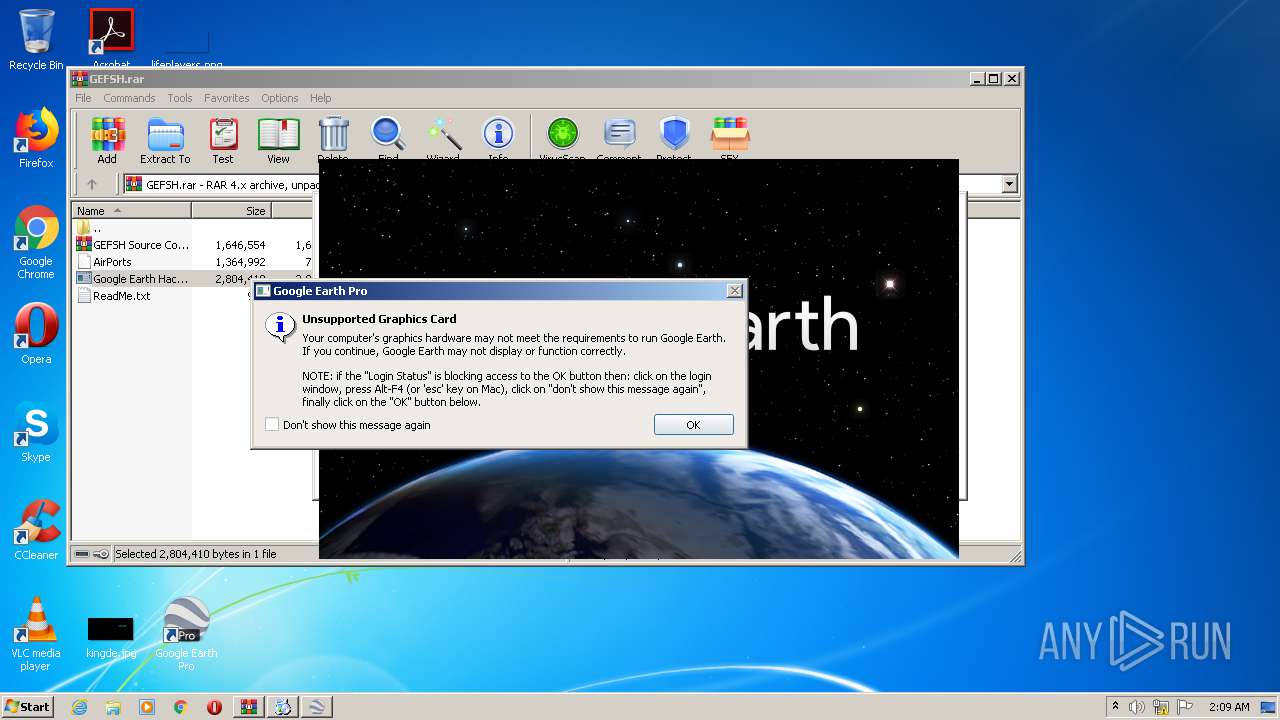Expand the archive path dropdown arrow
The image size is (1280, 720).
pyautogui.click(x=1009, y=184)
